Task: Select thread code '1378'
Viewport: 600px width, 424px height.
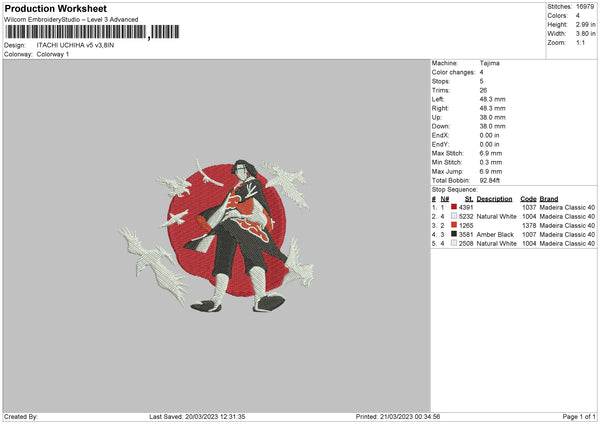Action: [529, 225]
